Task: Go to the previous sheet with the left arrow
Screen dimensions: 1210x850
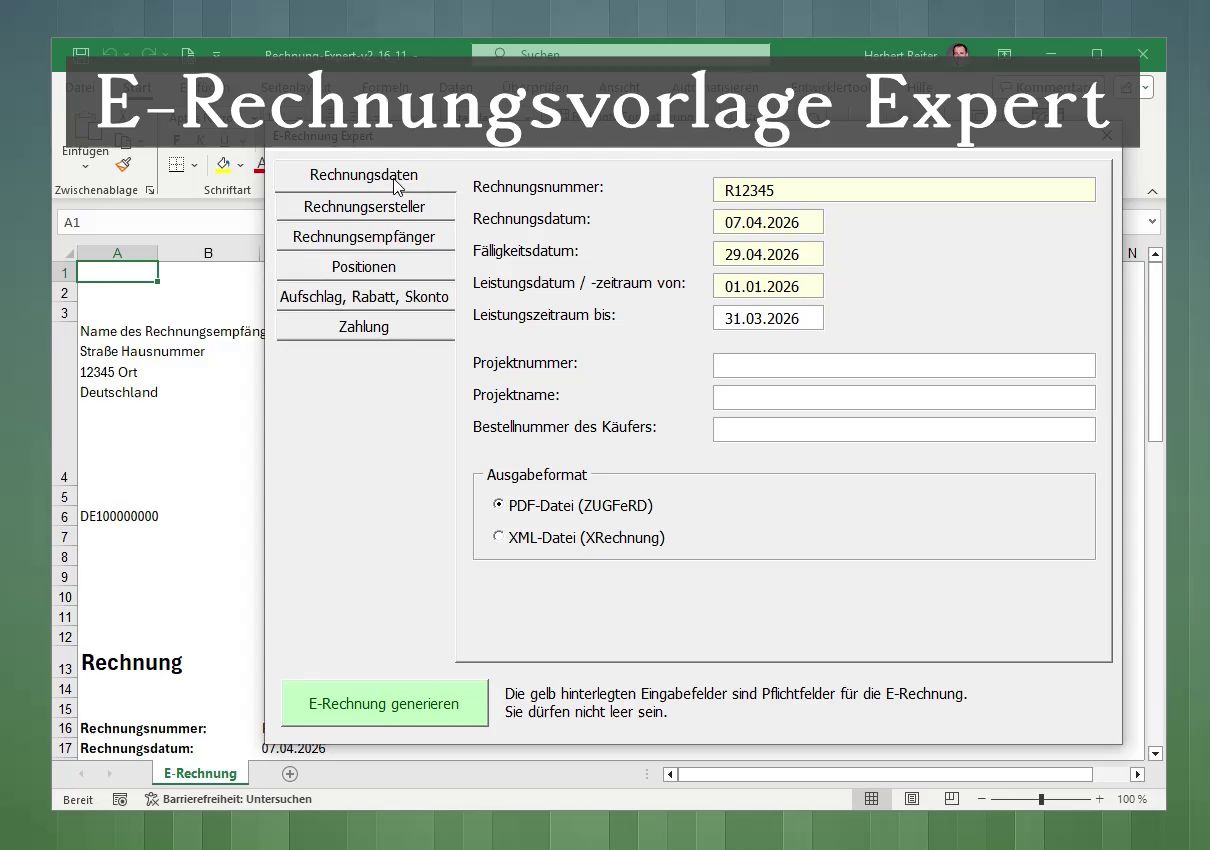Action: pos(82,773)
